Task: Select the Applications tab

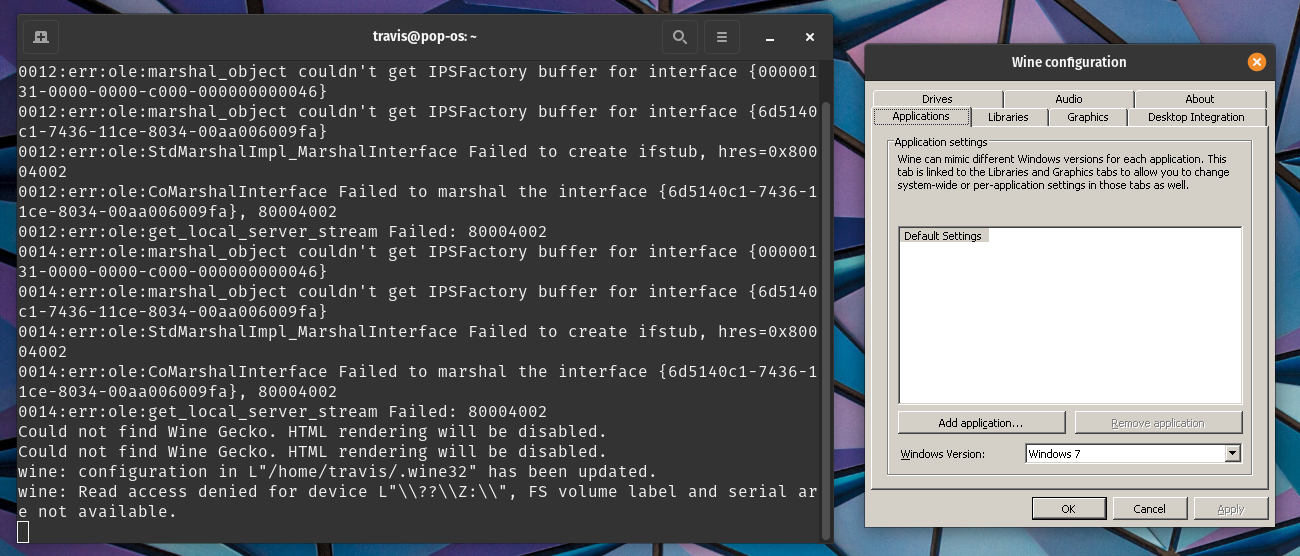Action: 921,117
